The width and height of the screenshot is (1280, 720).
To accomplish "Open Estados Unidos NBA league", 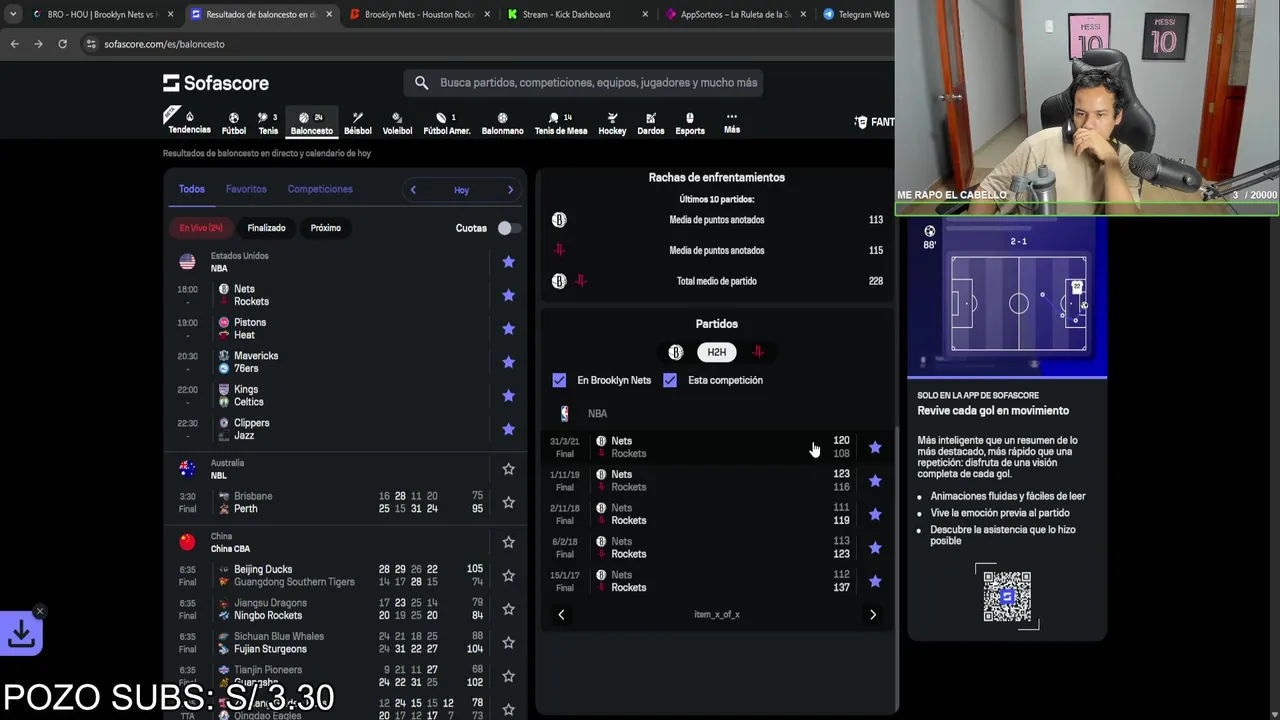I will tap(239, 262).
